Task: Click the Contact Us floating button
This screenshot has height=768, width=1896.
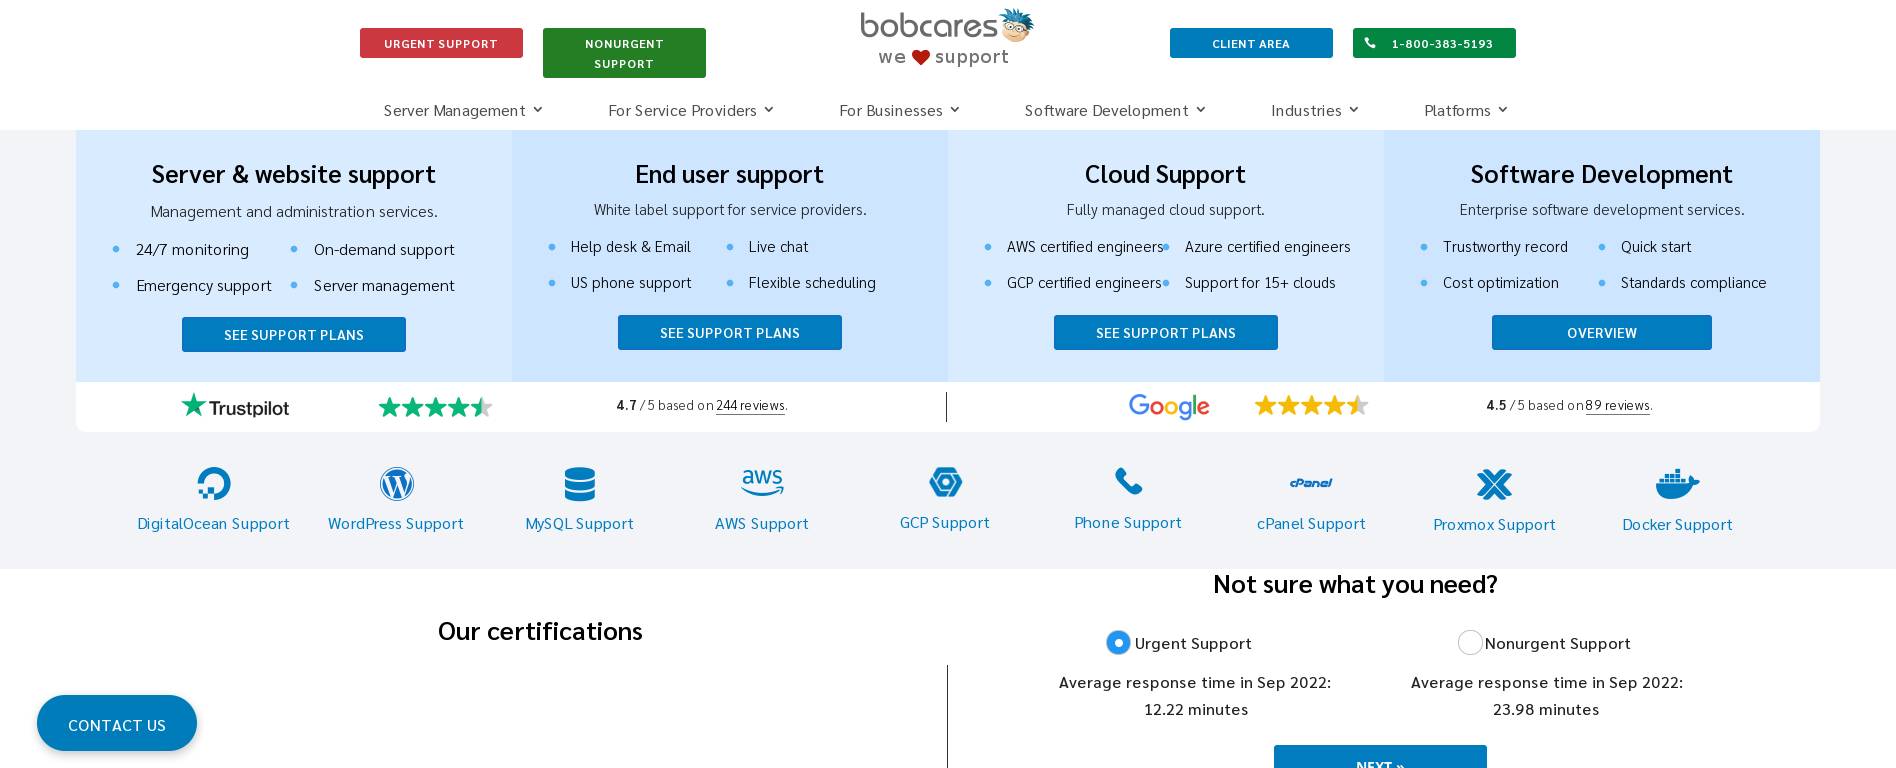Action: (117, 724)
